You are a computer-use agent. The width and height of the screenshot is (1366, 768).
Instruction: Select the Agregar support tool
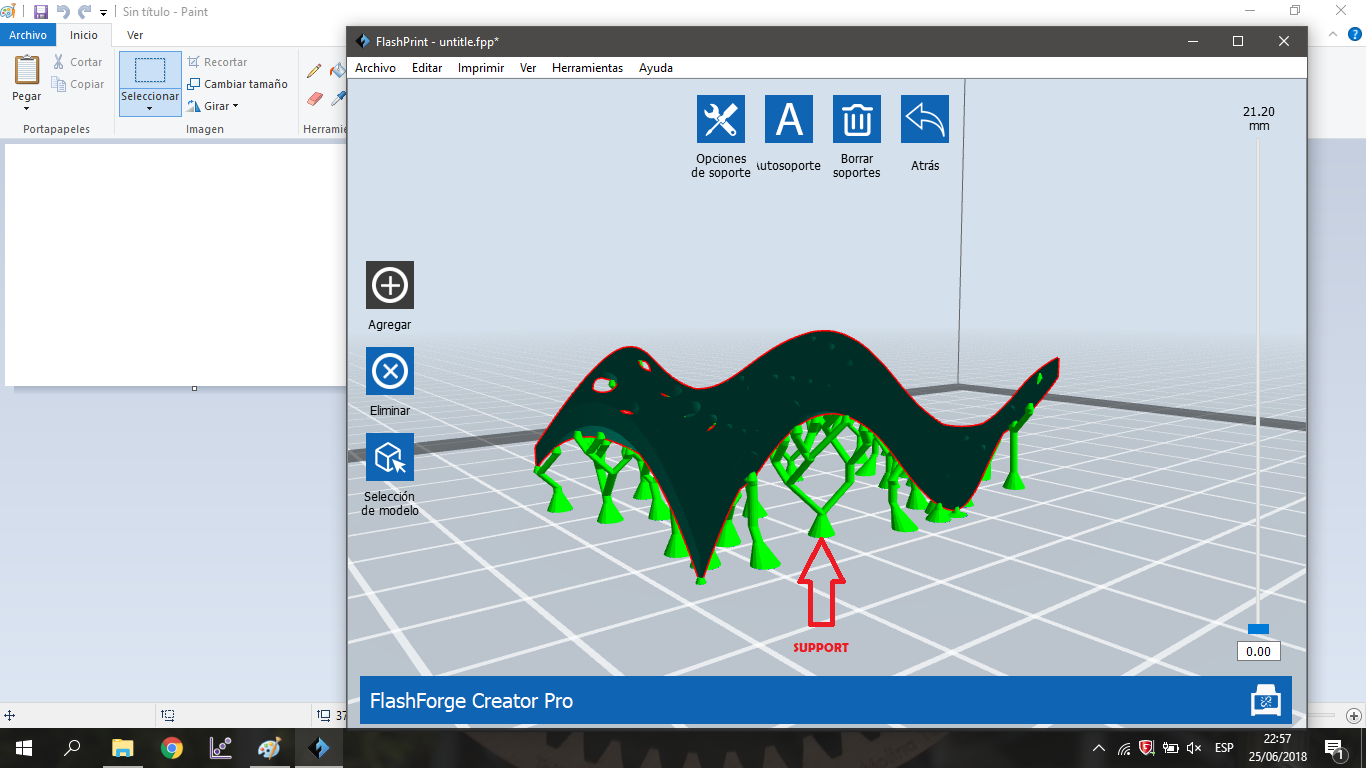tap(390, 285)
